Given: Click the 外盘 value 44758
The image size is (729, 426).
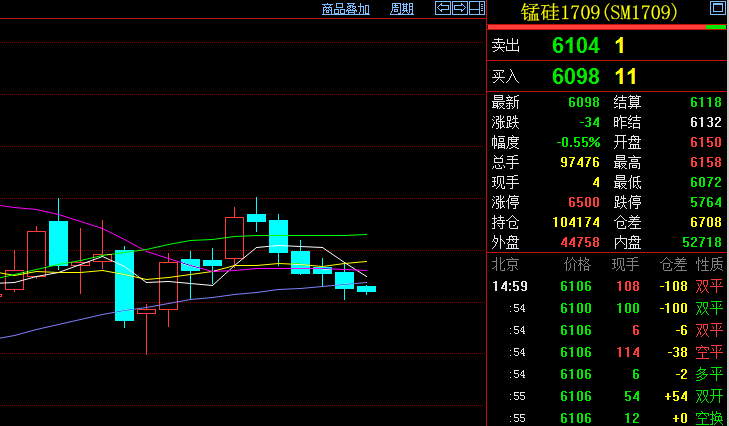Looking at the screenshot, I should coord(580,242).
